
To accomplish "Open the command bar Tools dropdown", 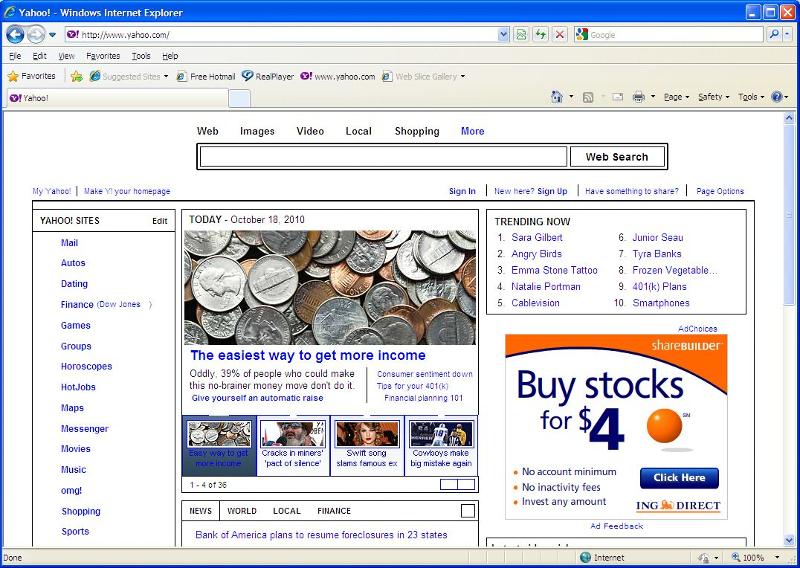I will [x=751, y=97].
